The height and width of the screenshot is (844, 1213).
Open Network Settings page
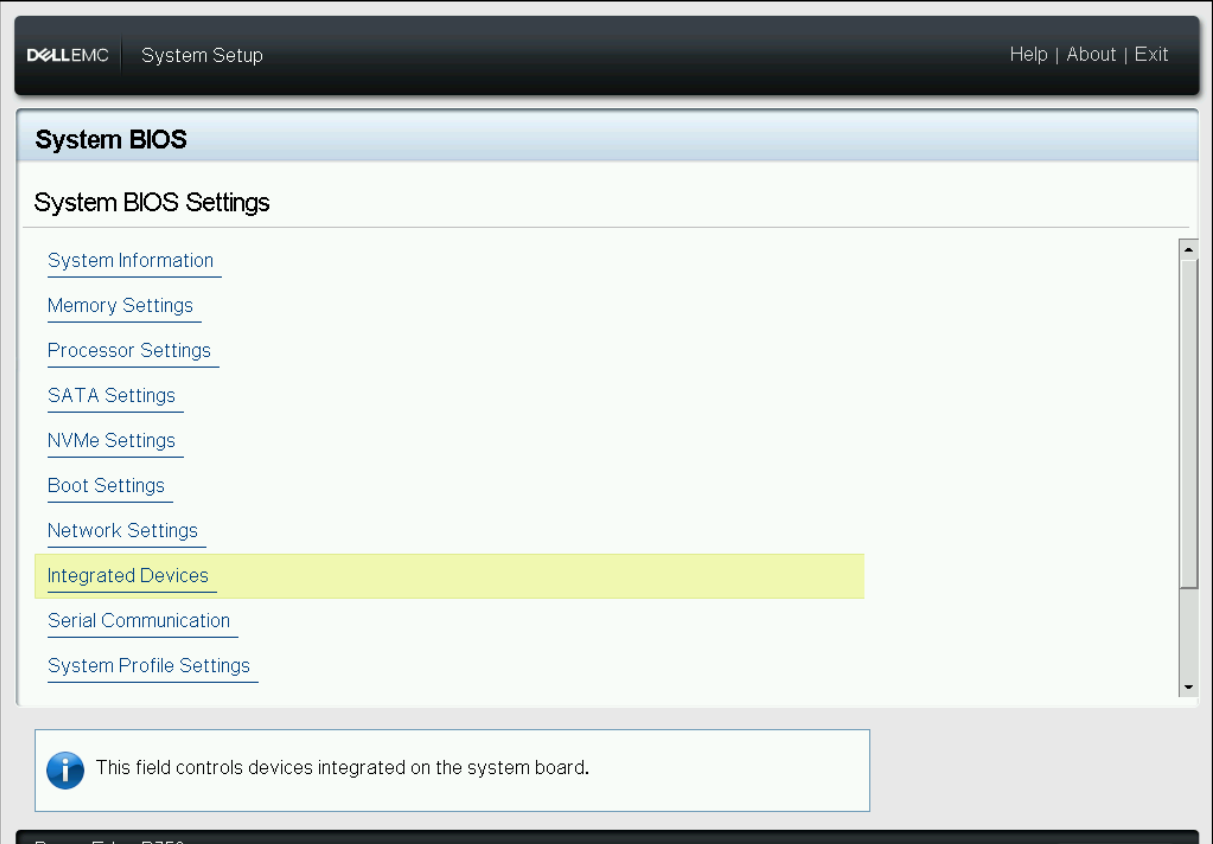pos(122,530)
